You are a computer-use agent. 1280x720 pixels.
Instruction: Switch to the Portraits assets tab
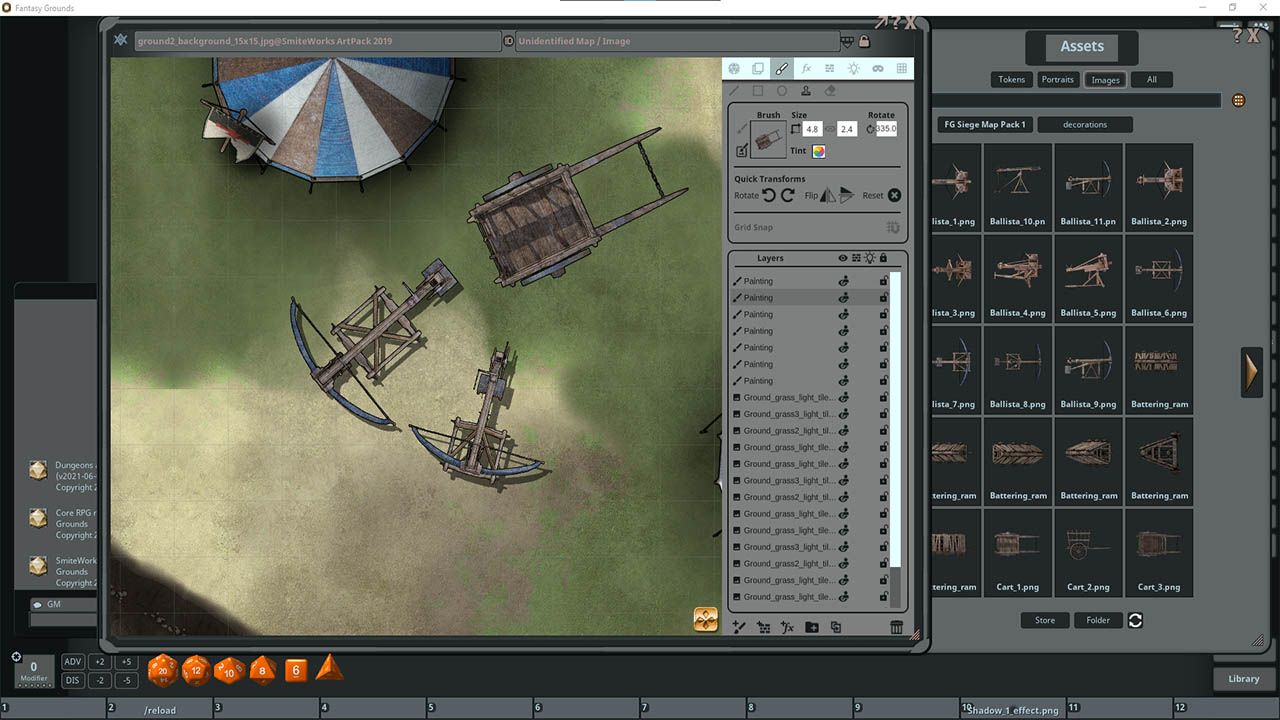[x=1057, y=79]
